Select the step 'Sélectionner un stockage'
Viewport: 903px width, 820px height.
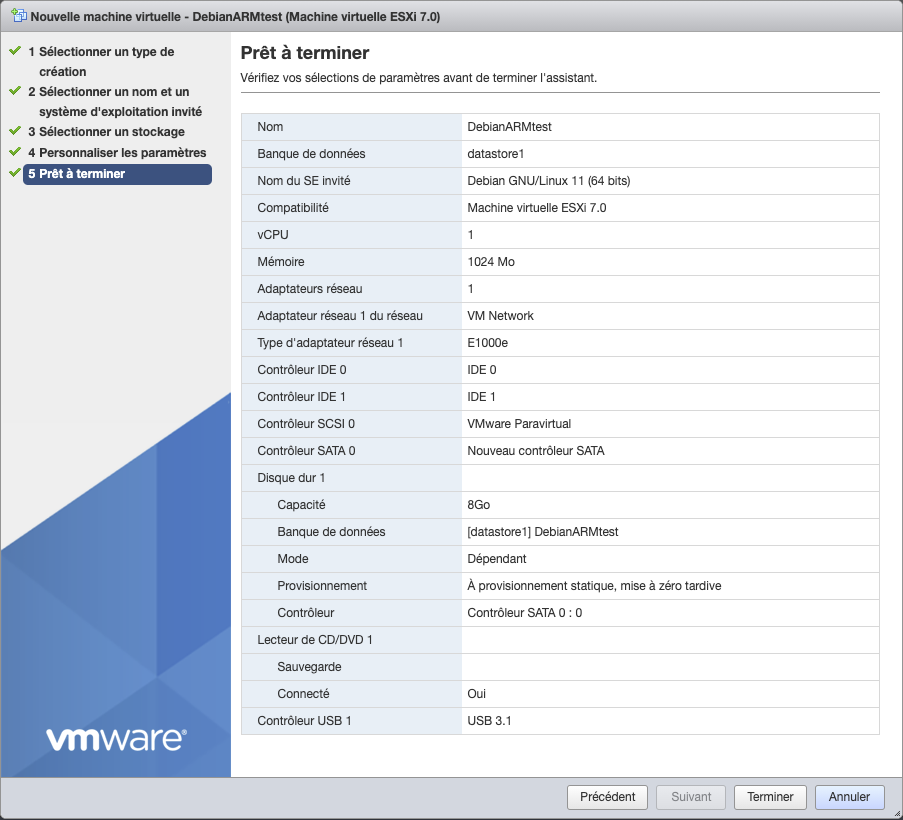(104, 131)
